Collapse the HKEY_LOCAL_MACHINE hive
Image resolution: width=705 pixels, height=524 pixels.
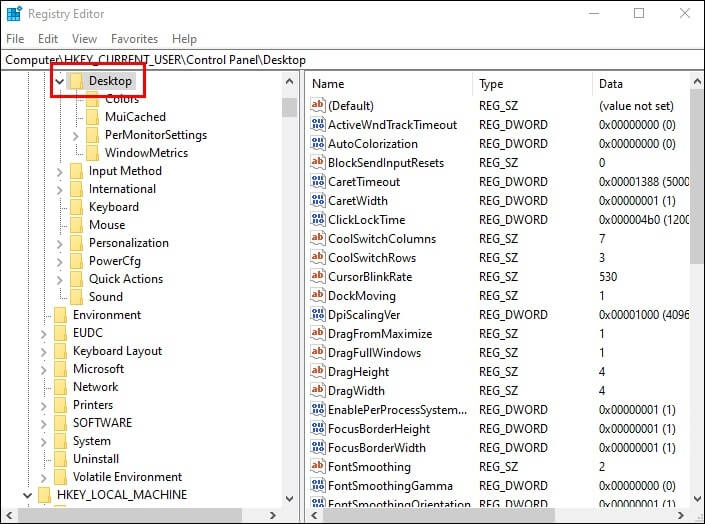pos(27,495)
